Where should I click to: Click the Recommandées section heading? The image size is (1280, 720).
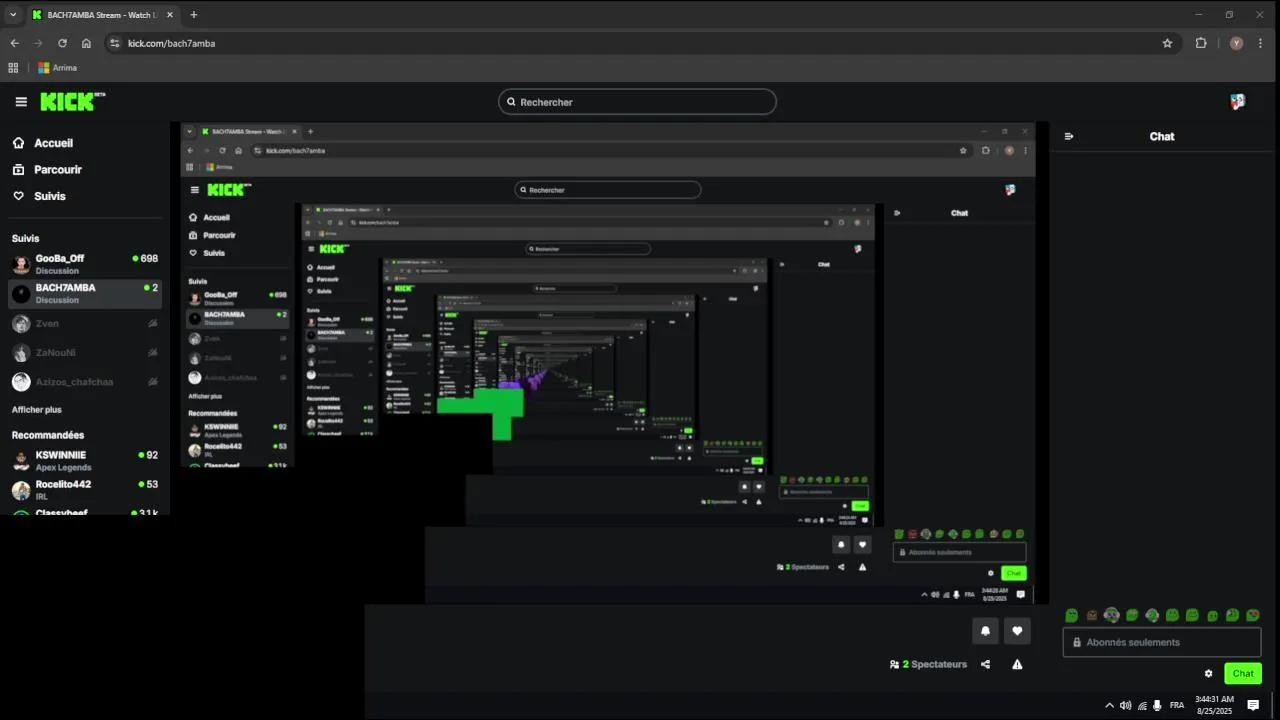[48, 435]
